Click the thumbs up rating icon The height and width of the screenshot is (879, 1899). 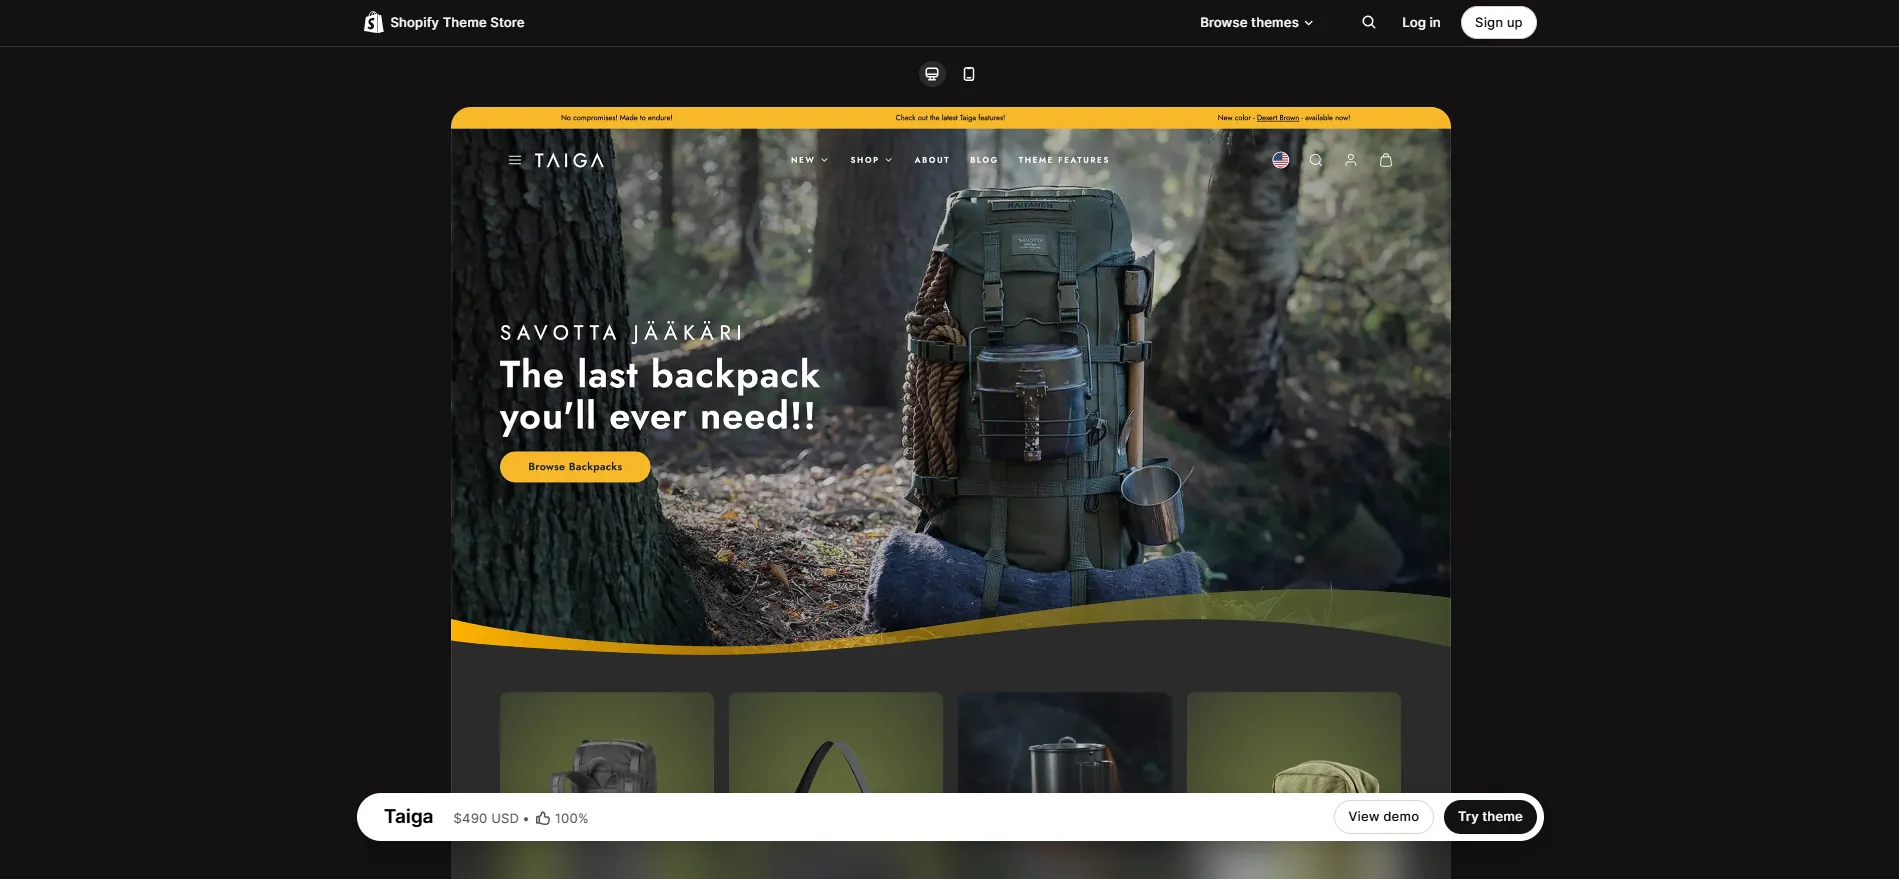pyautogui.click(x=543, y=818)
